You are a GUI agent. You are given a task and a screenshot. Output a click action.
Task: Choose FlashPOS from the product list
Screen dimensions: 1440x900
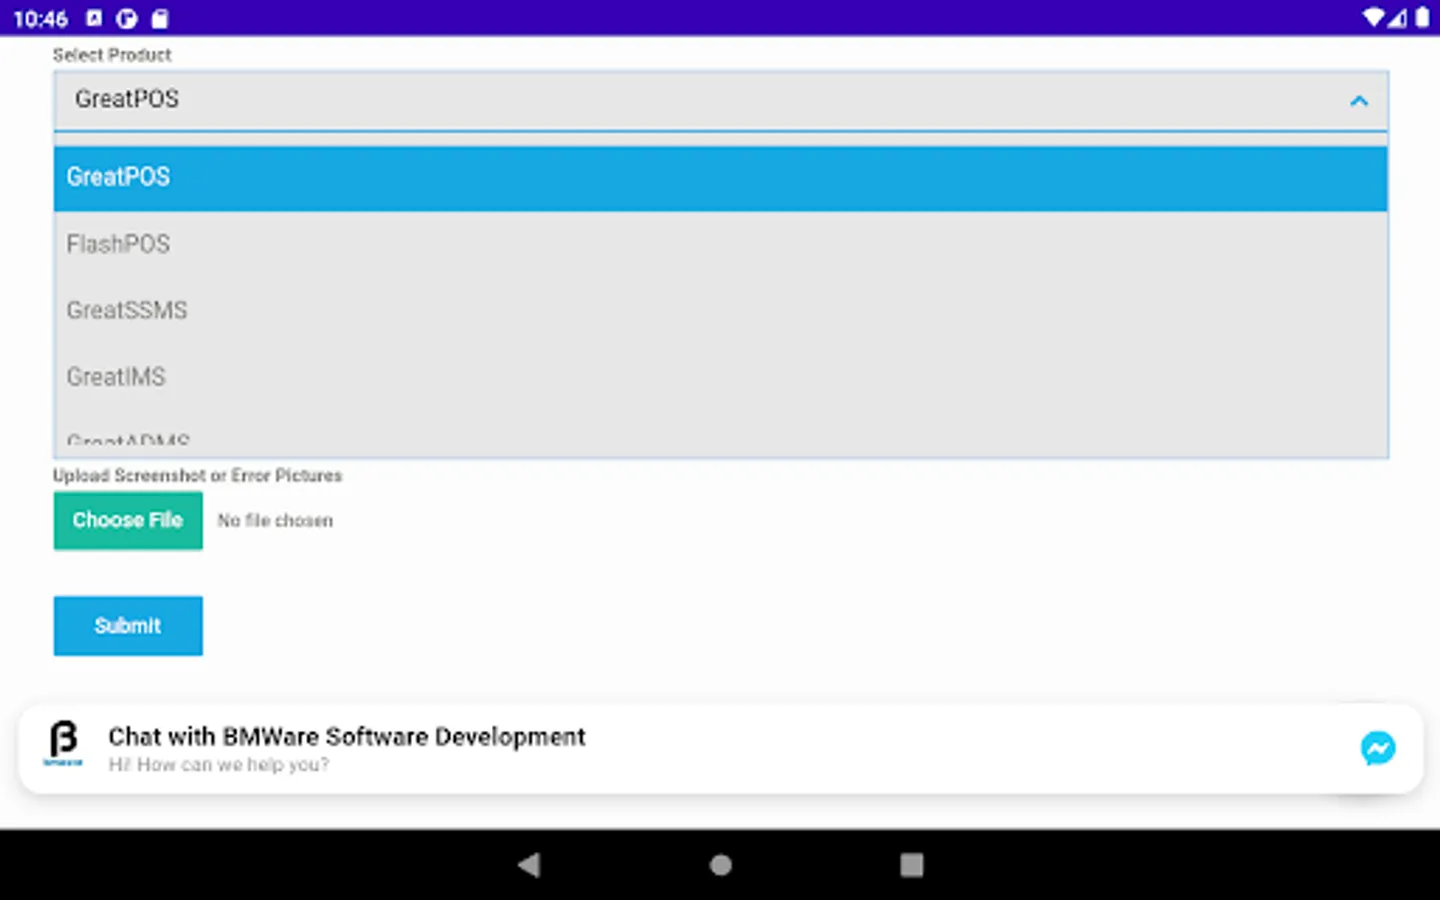(x=720, y=244)
